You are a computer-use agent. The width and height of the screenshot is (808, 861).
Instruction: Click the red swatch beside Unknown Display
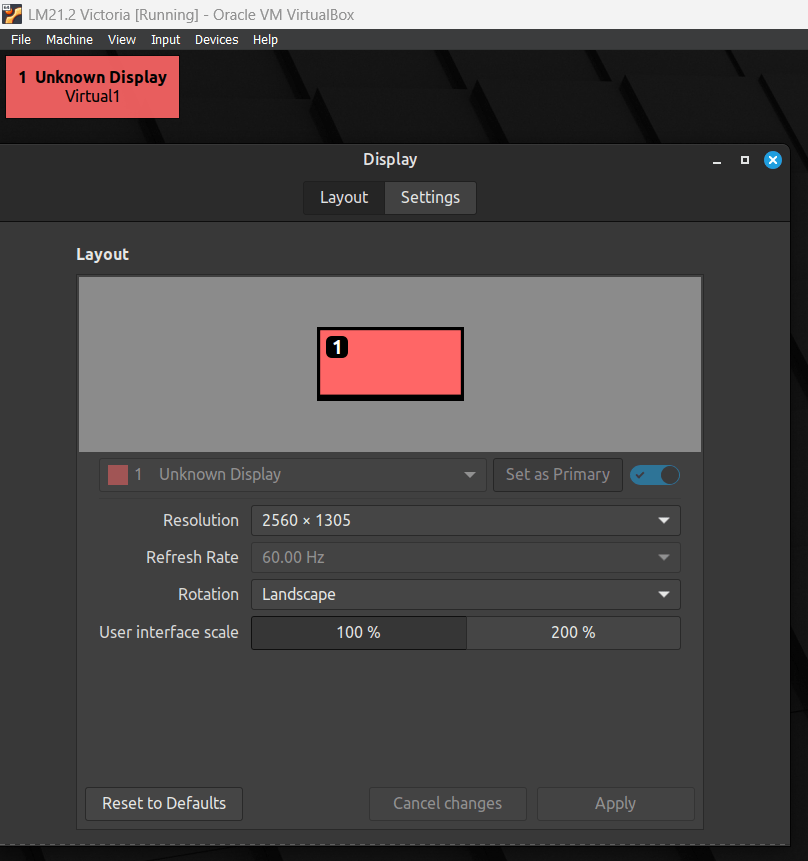(118, 475)
